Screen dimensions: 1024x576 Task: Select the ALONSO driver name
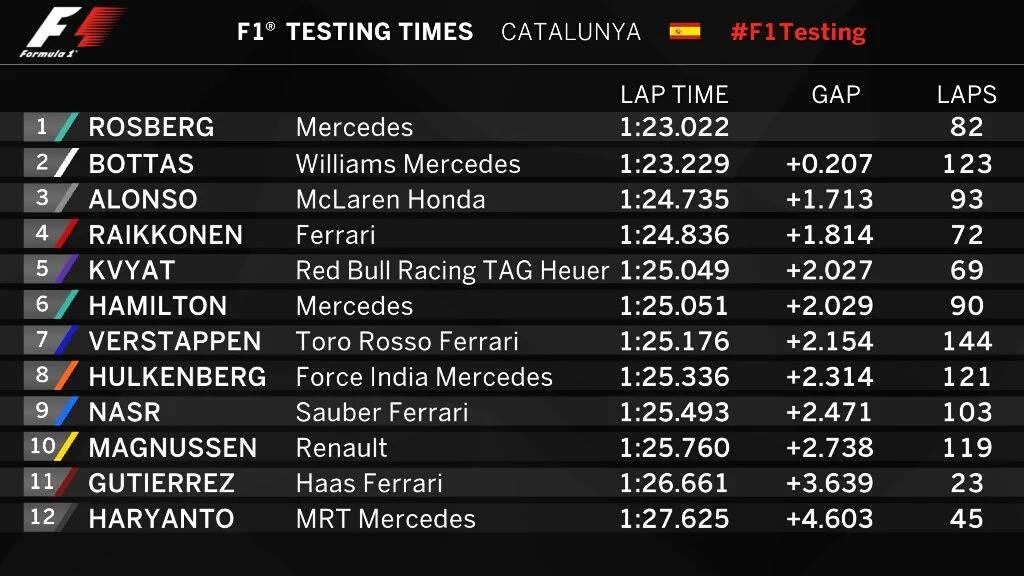(143, 199)
